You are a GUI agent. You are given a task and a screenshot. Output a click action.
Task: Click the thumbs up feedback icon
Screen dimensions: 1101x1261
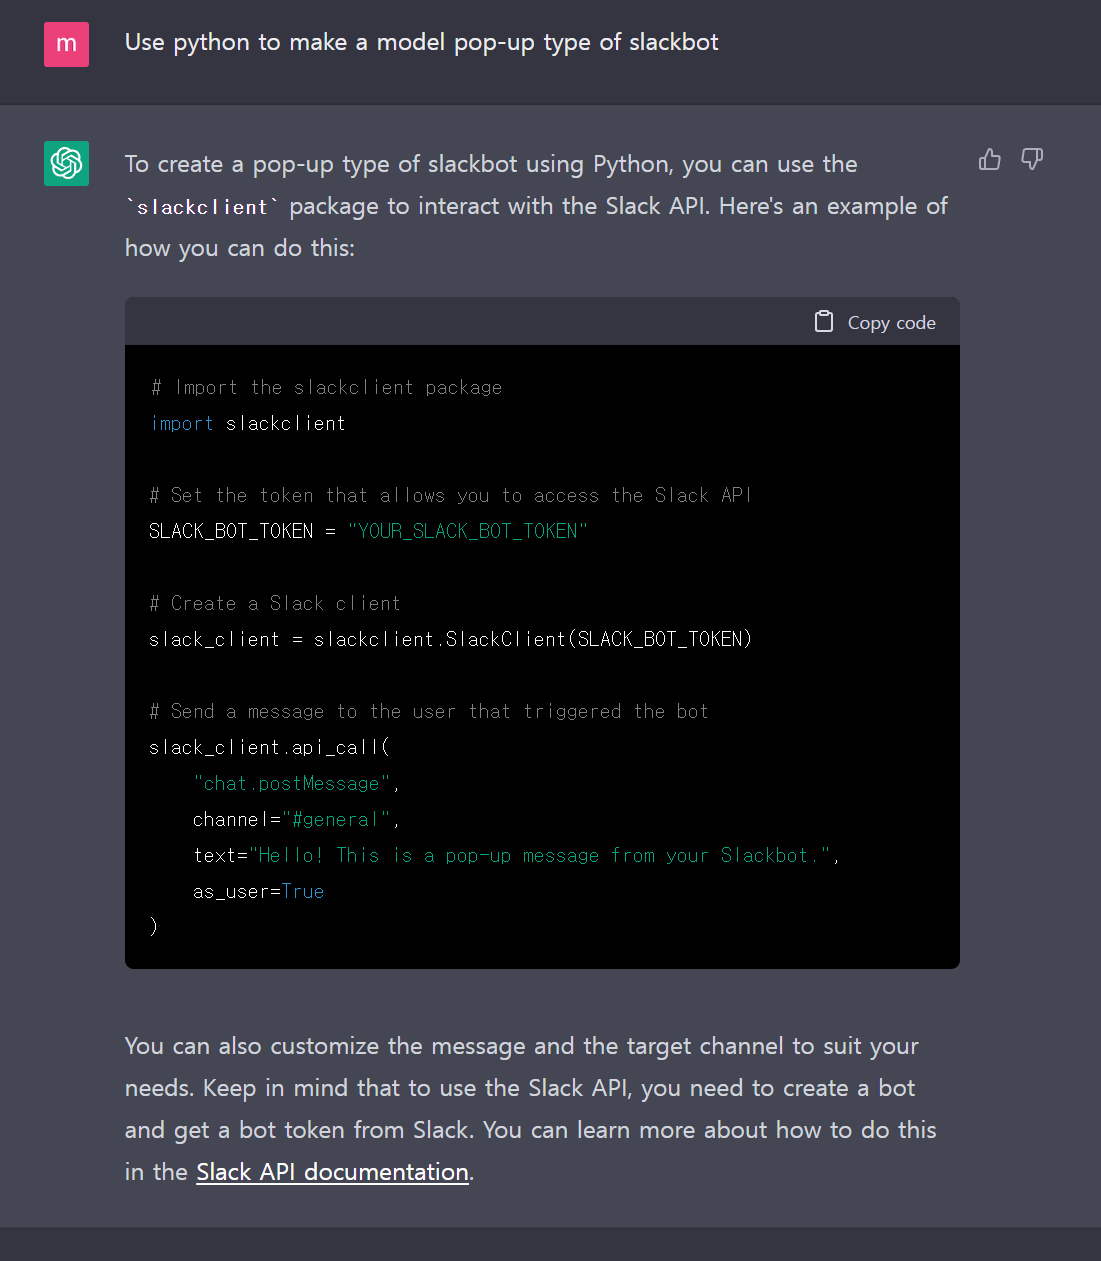pyautogui.click(x=989, y=159)
